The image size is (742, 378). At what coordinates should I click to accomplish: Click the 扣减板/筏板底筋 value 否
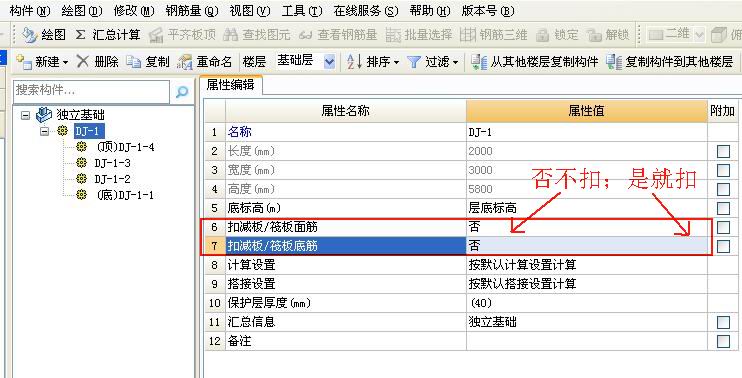587,246
